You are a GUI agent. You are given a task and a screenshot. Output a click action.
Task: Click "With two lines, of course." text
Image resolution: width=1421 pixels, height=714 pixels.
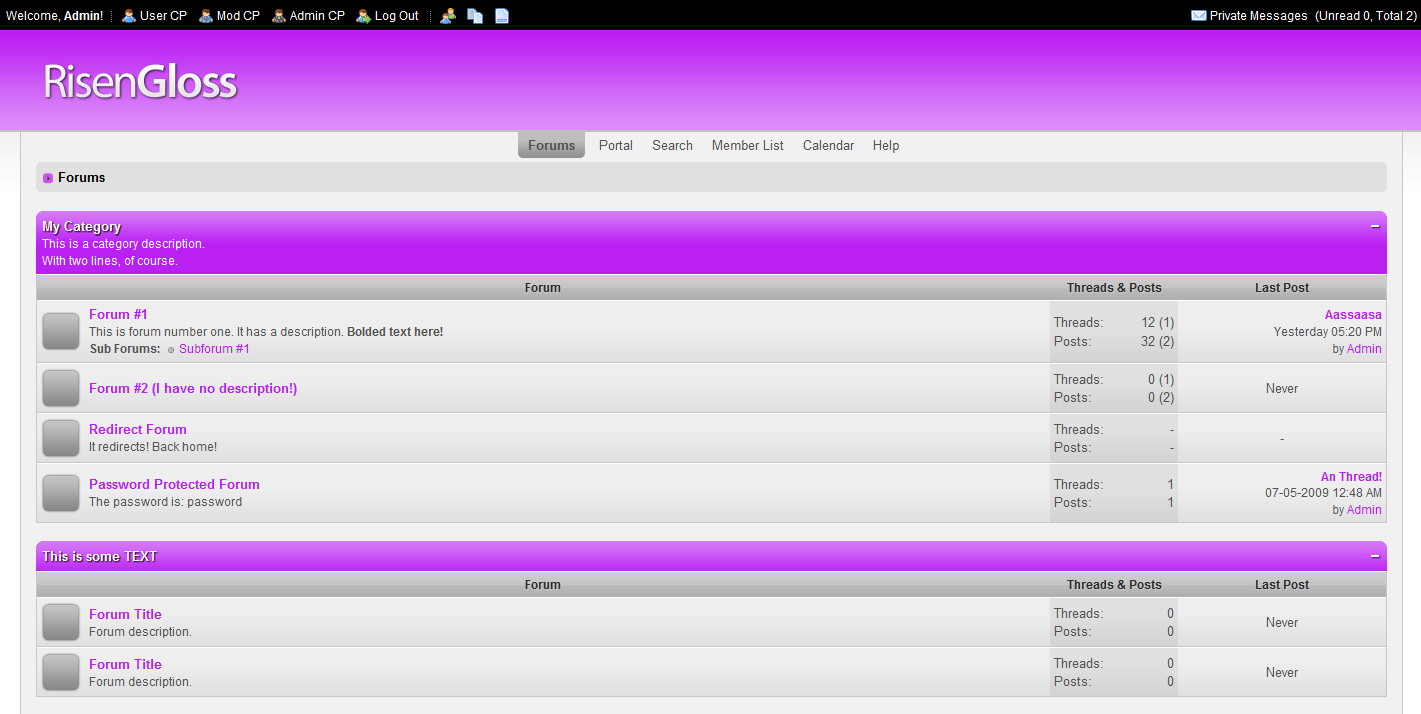[110, 261]
